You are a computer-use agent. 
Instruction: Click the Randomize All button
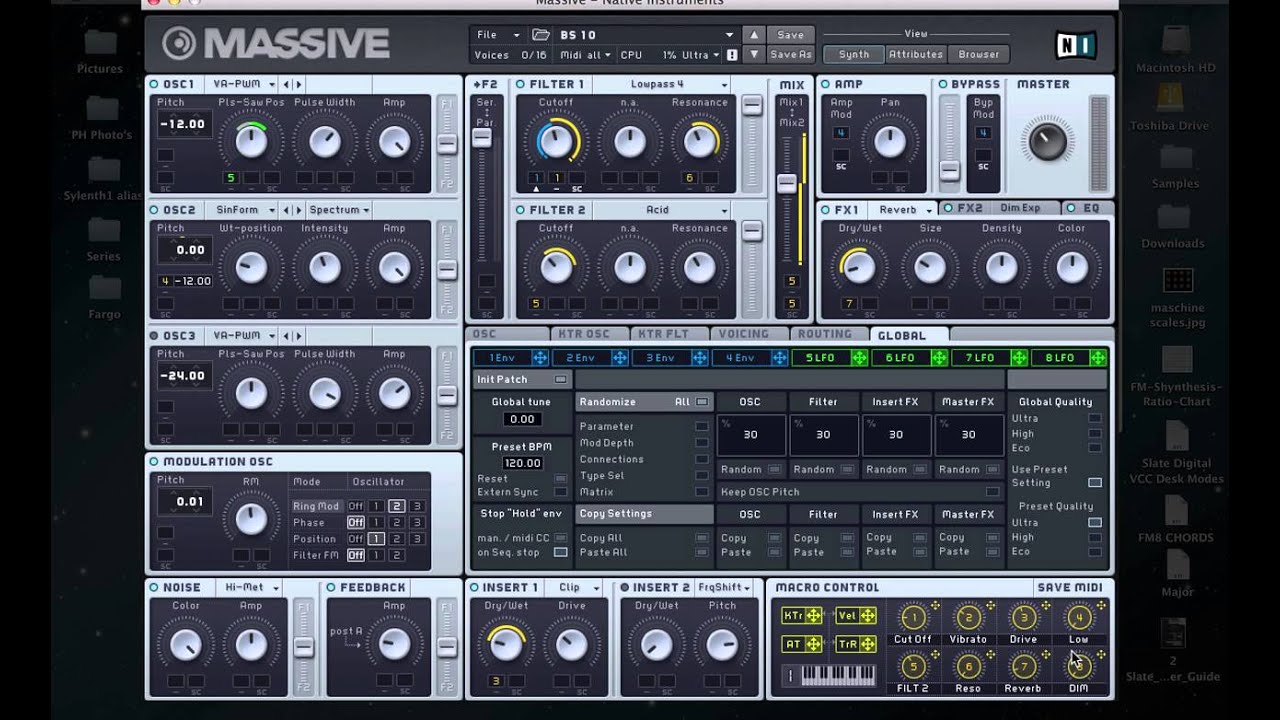702,401
